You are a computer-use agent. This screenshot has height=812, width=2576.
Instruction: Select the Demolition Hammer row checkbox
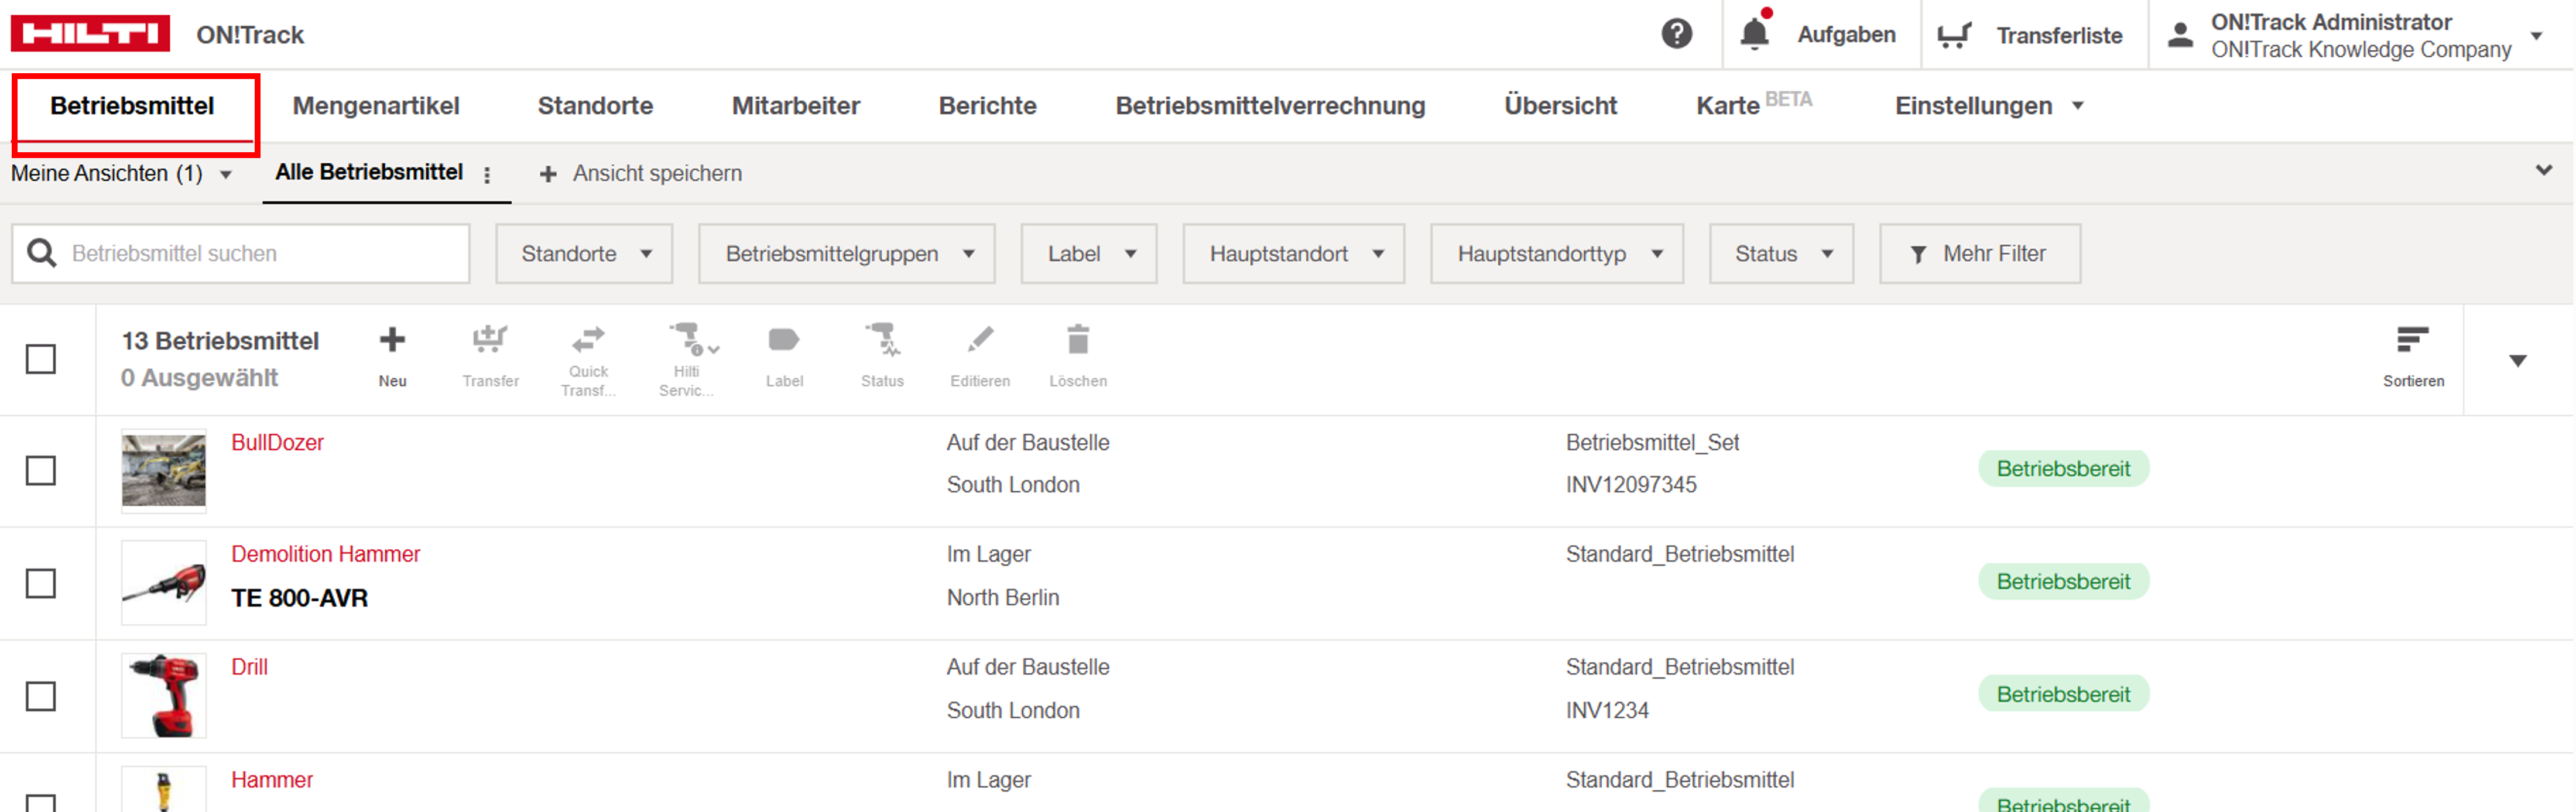(x=41, y=583)
